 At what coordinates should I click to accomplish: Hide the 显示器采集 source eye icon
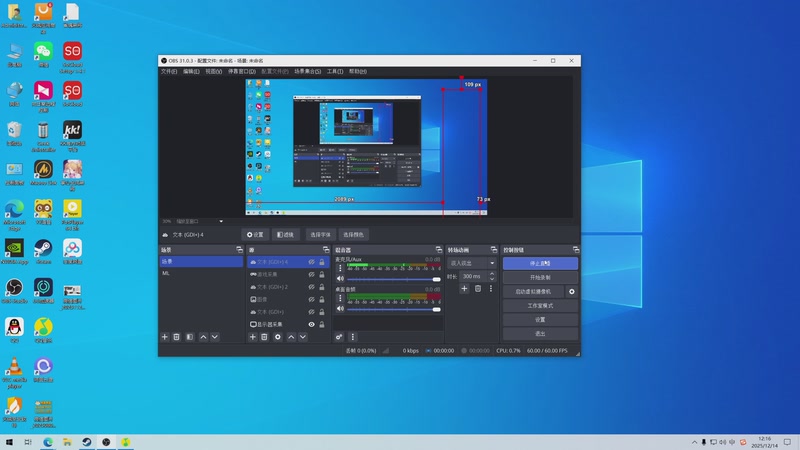[x=311, y=324]
